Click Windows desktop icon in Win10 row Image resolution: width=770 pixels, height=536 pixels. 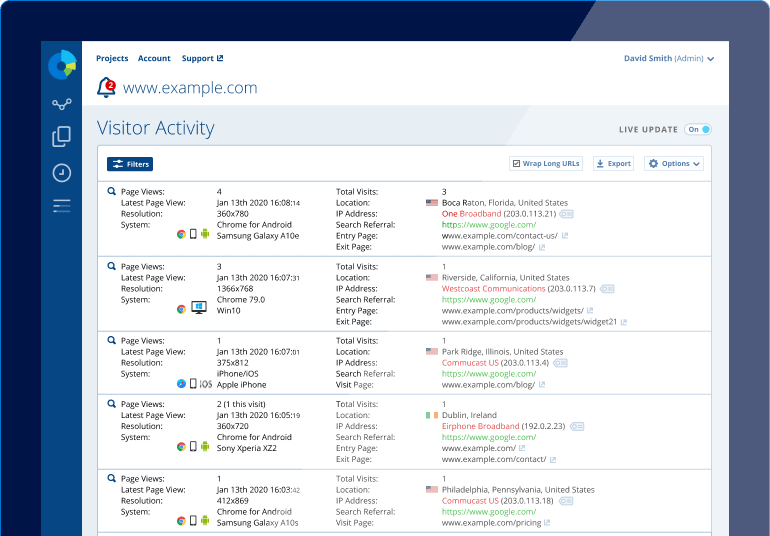point(198,308)
